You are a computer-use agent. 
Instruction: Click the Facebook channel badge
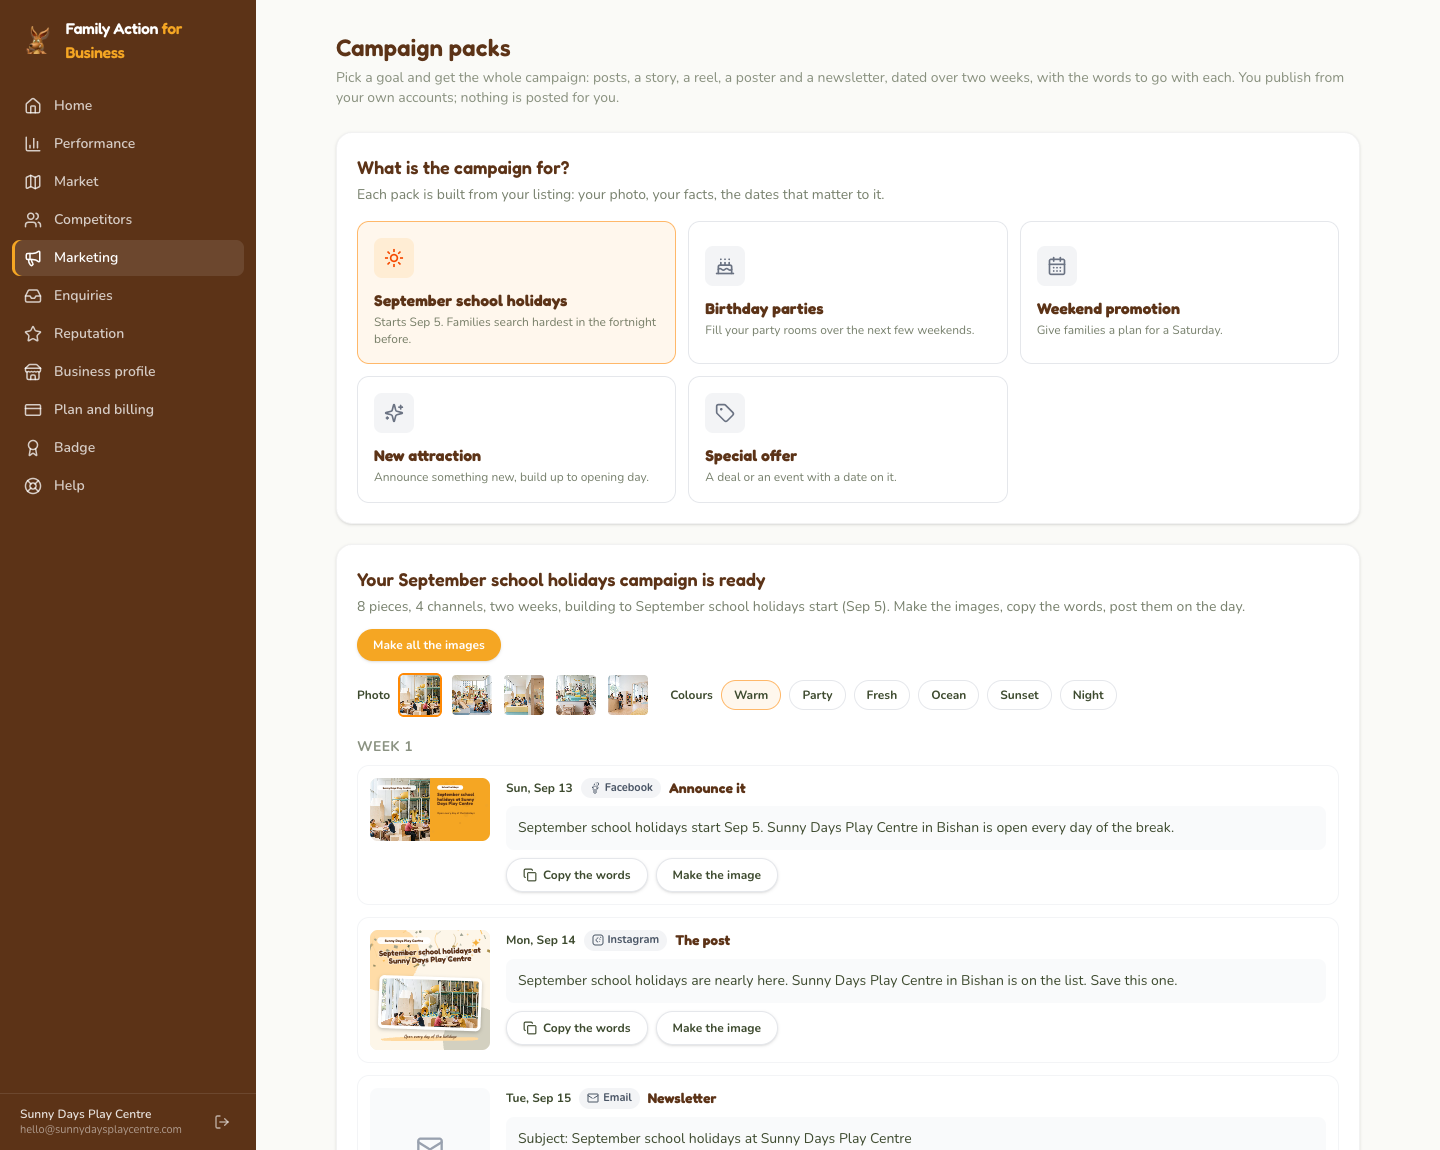point(621,788)
